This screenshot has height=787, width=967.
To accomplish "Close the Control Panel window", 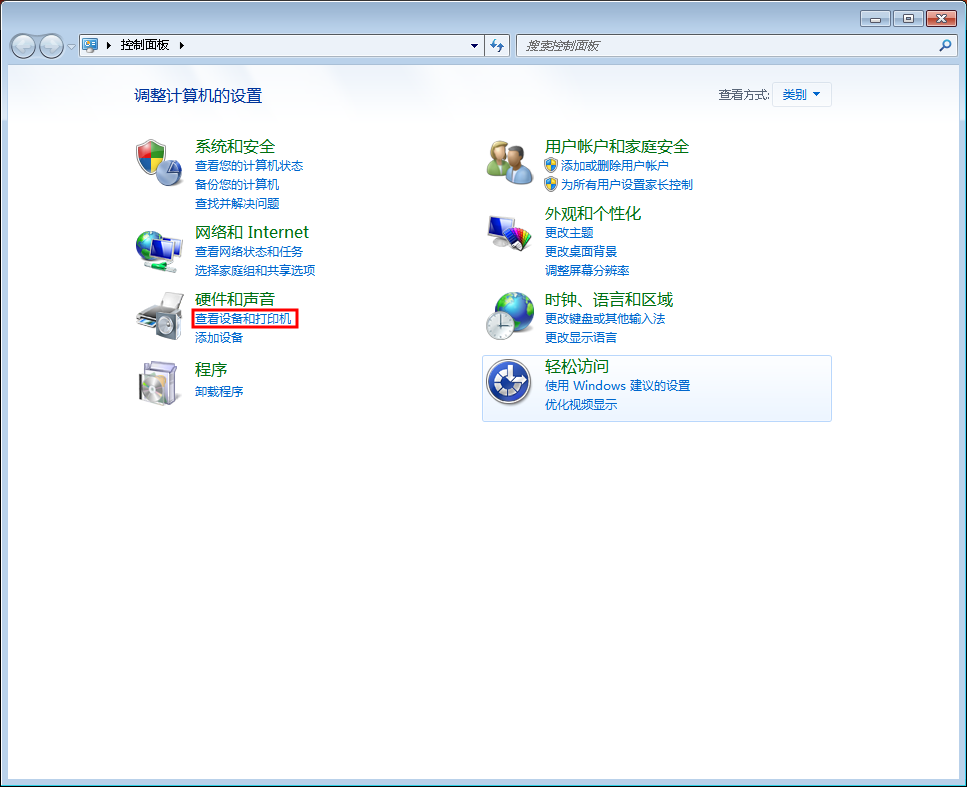I will (x=941, y=19).
